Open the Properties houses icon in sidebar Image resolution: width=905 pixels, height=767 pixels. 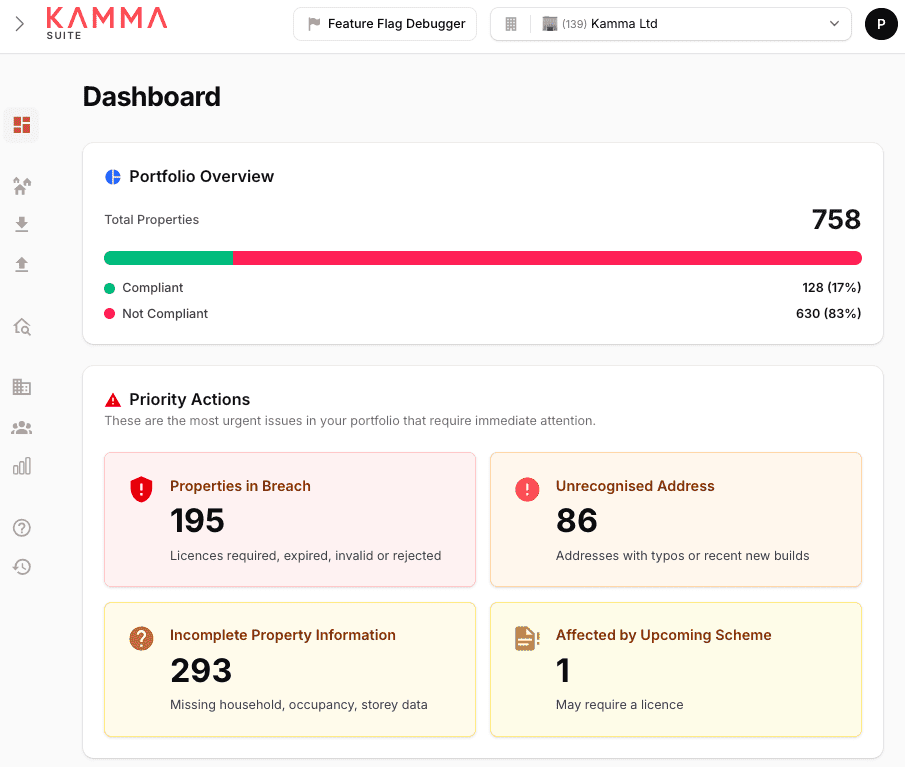[22, 186]
